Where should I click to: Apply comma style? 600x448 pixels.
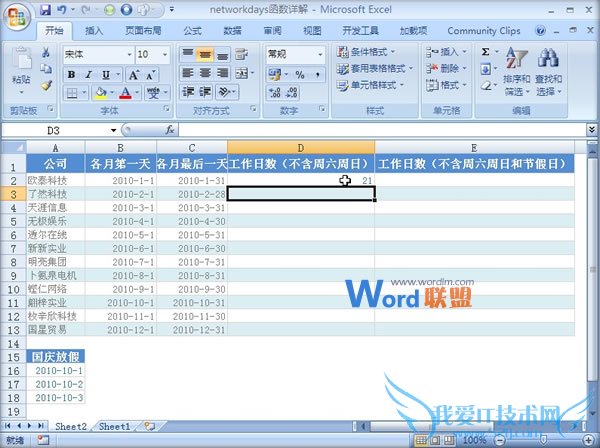click(318, 75)
